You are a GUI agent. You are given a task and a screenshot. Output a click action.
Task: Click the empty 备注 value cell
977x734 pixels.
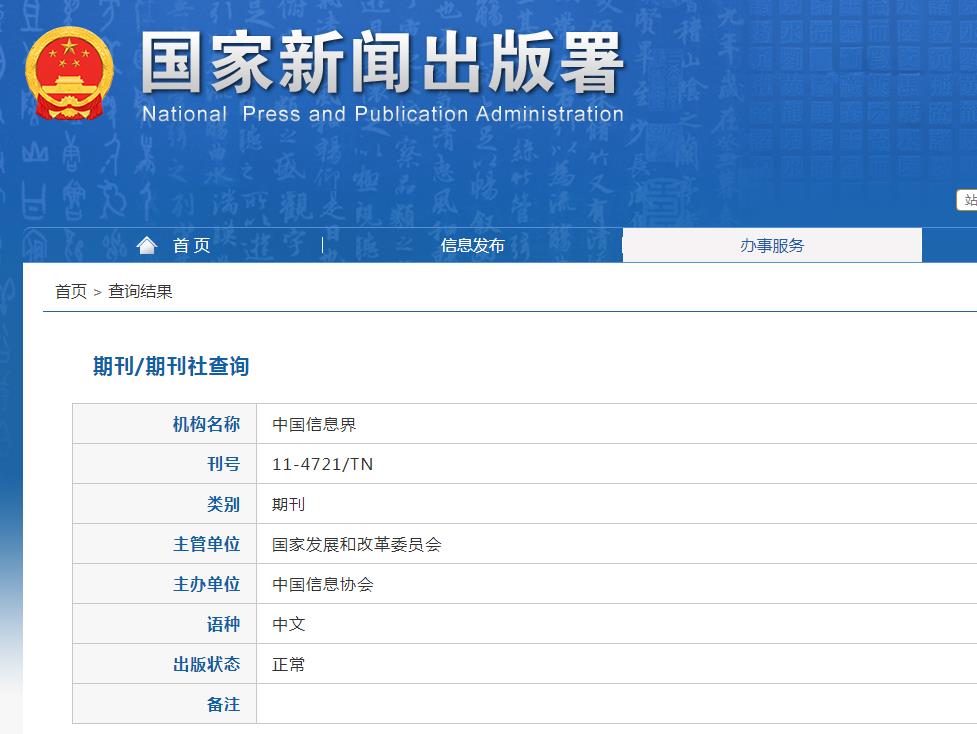[500, 704]
